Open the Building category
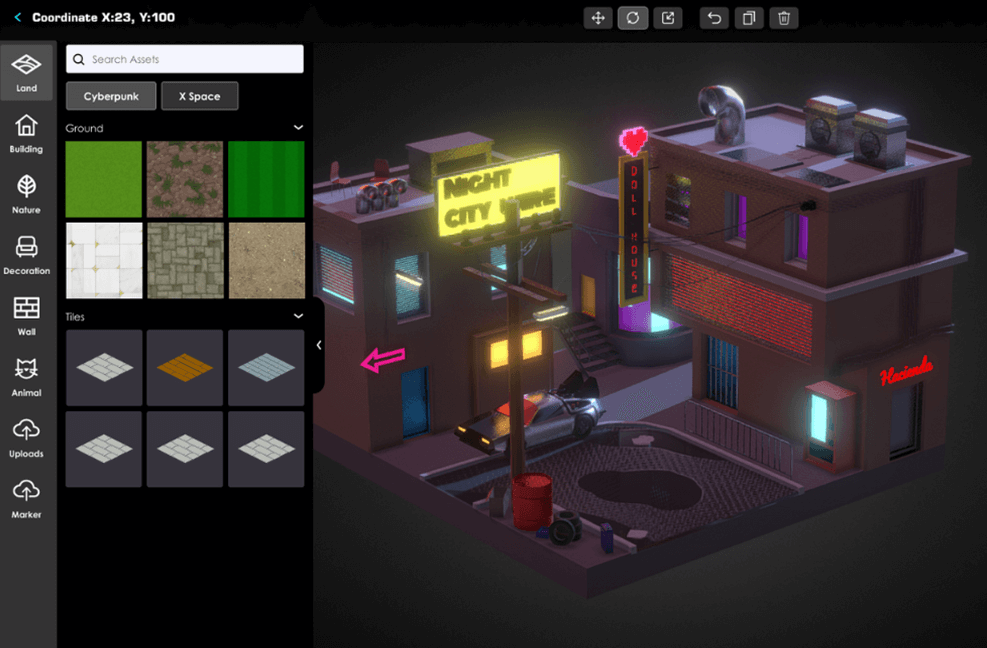This screenshot has width=987, height=648. (27, 133)
